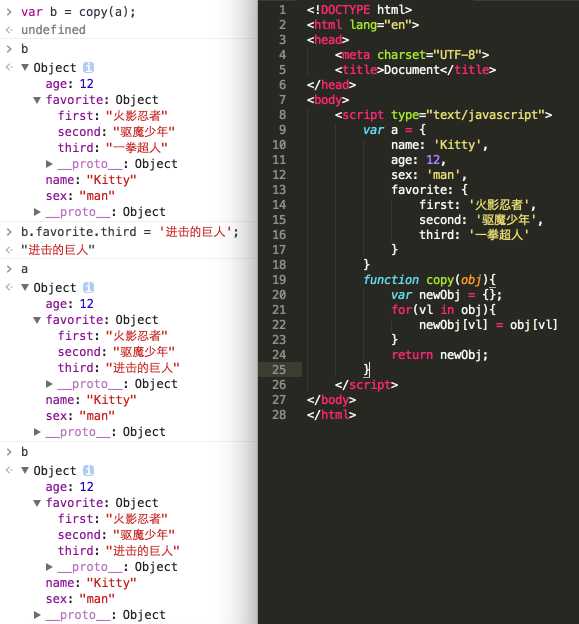The image size is (579, 624).
Task: Collapse favorite: Object in the first b output
Action: point(37,100)
